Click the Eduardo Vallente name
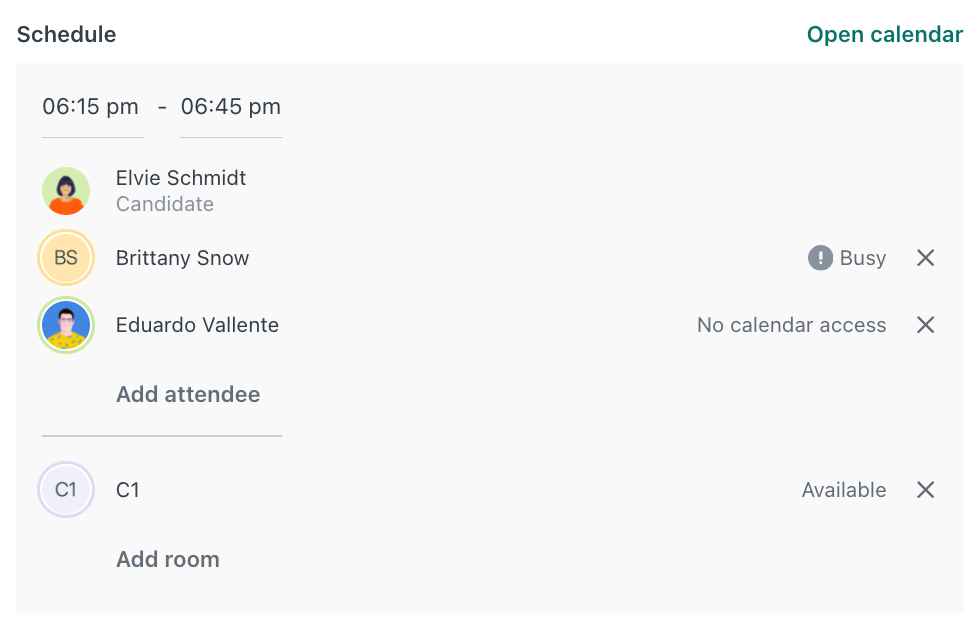This screenshot has width=978, height=628. pos(197,325)
